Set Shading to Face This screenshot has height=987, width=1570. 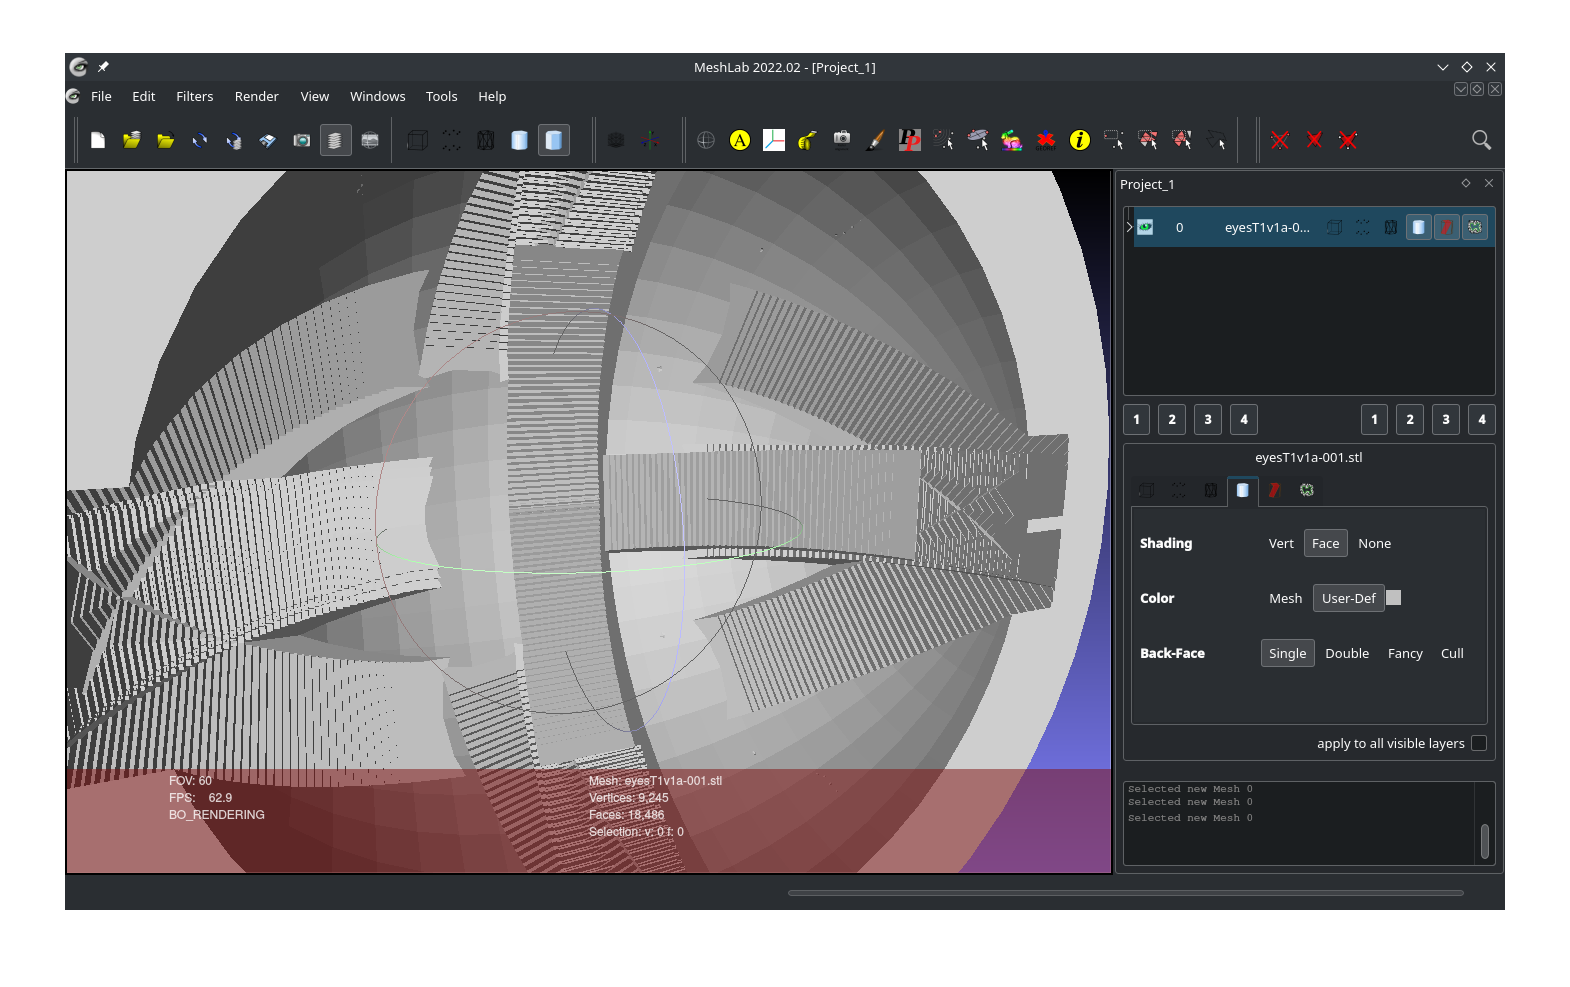[x=1325, y=543]
